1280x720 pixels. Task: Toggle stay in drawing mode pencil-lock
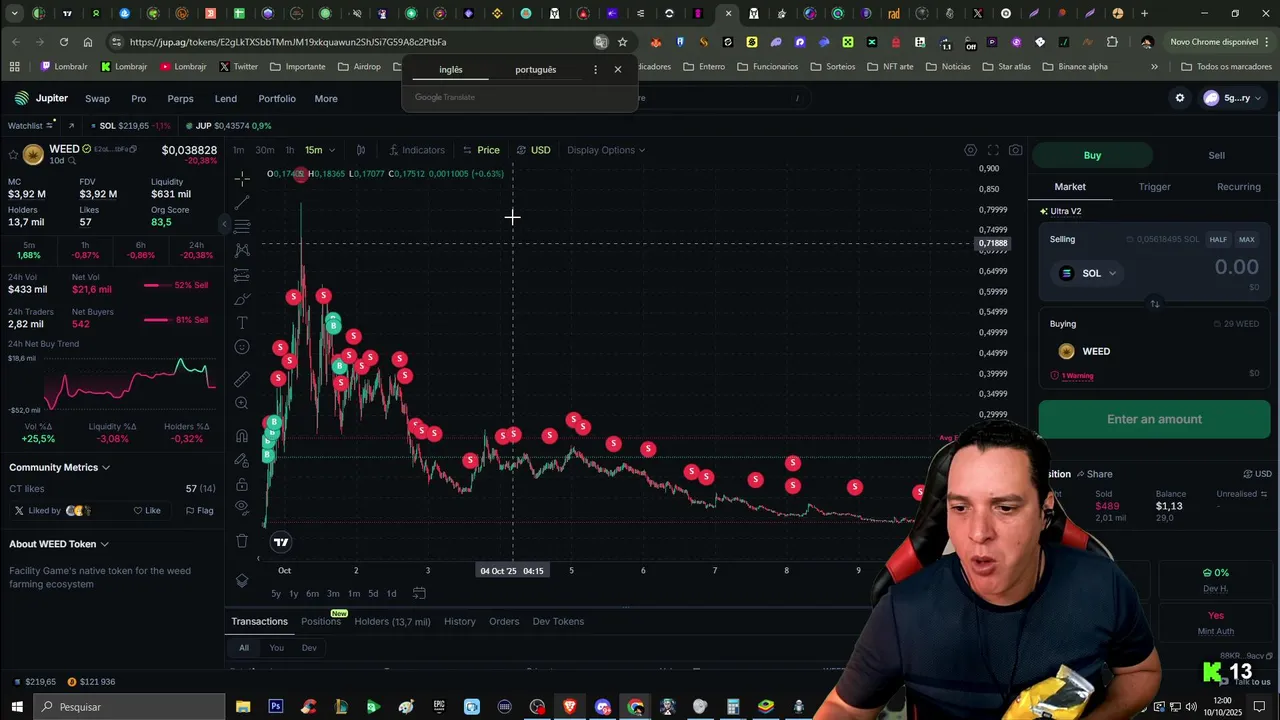pyautogui.click(x=242, y=460)
